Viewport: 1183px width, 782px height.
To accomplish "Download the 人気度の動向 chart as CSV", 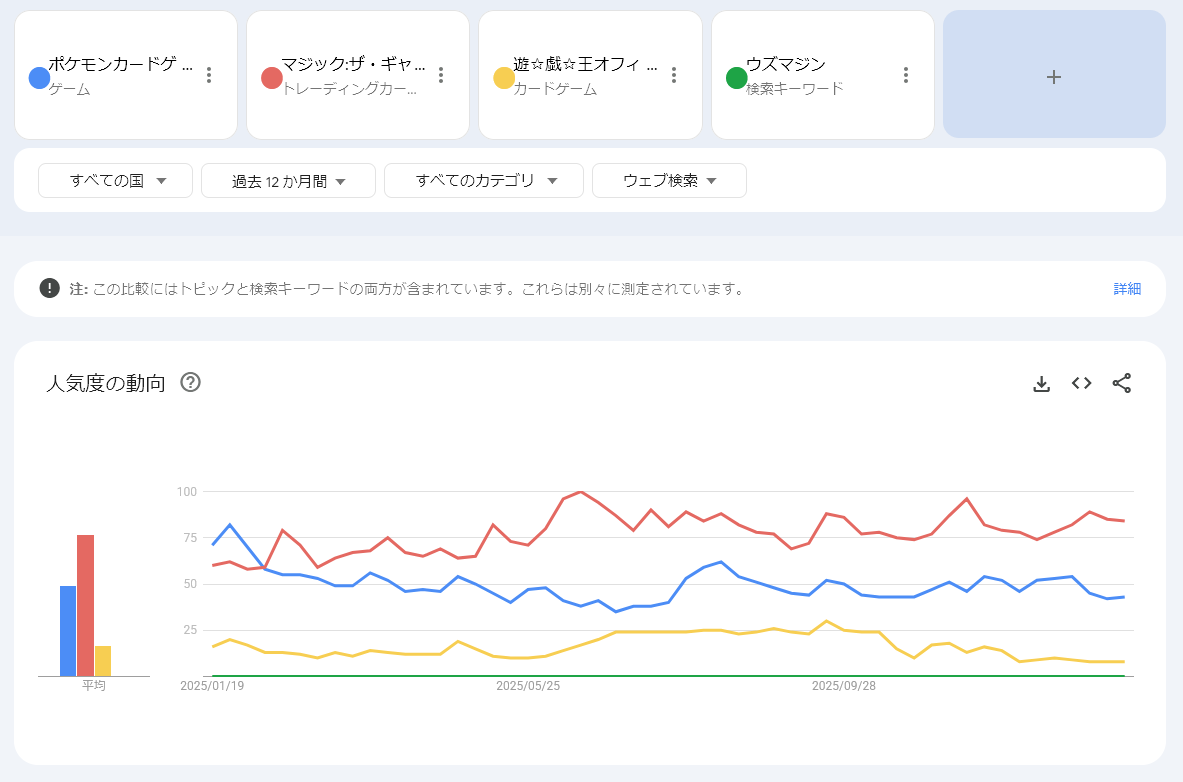I will click(x=1041, y=383).
